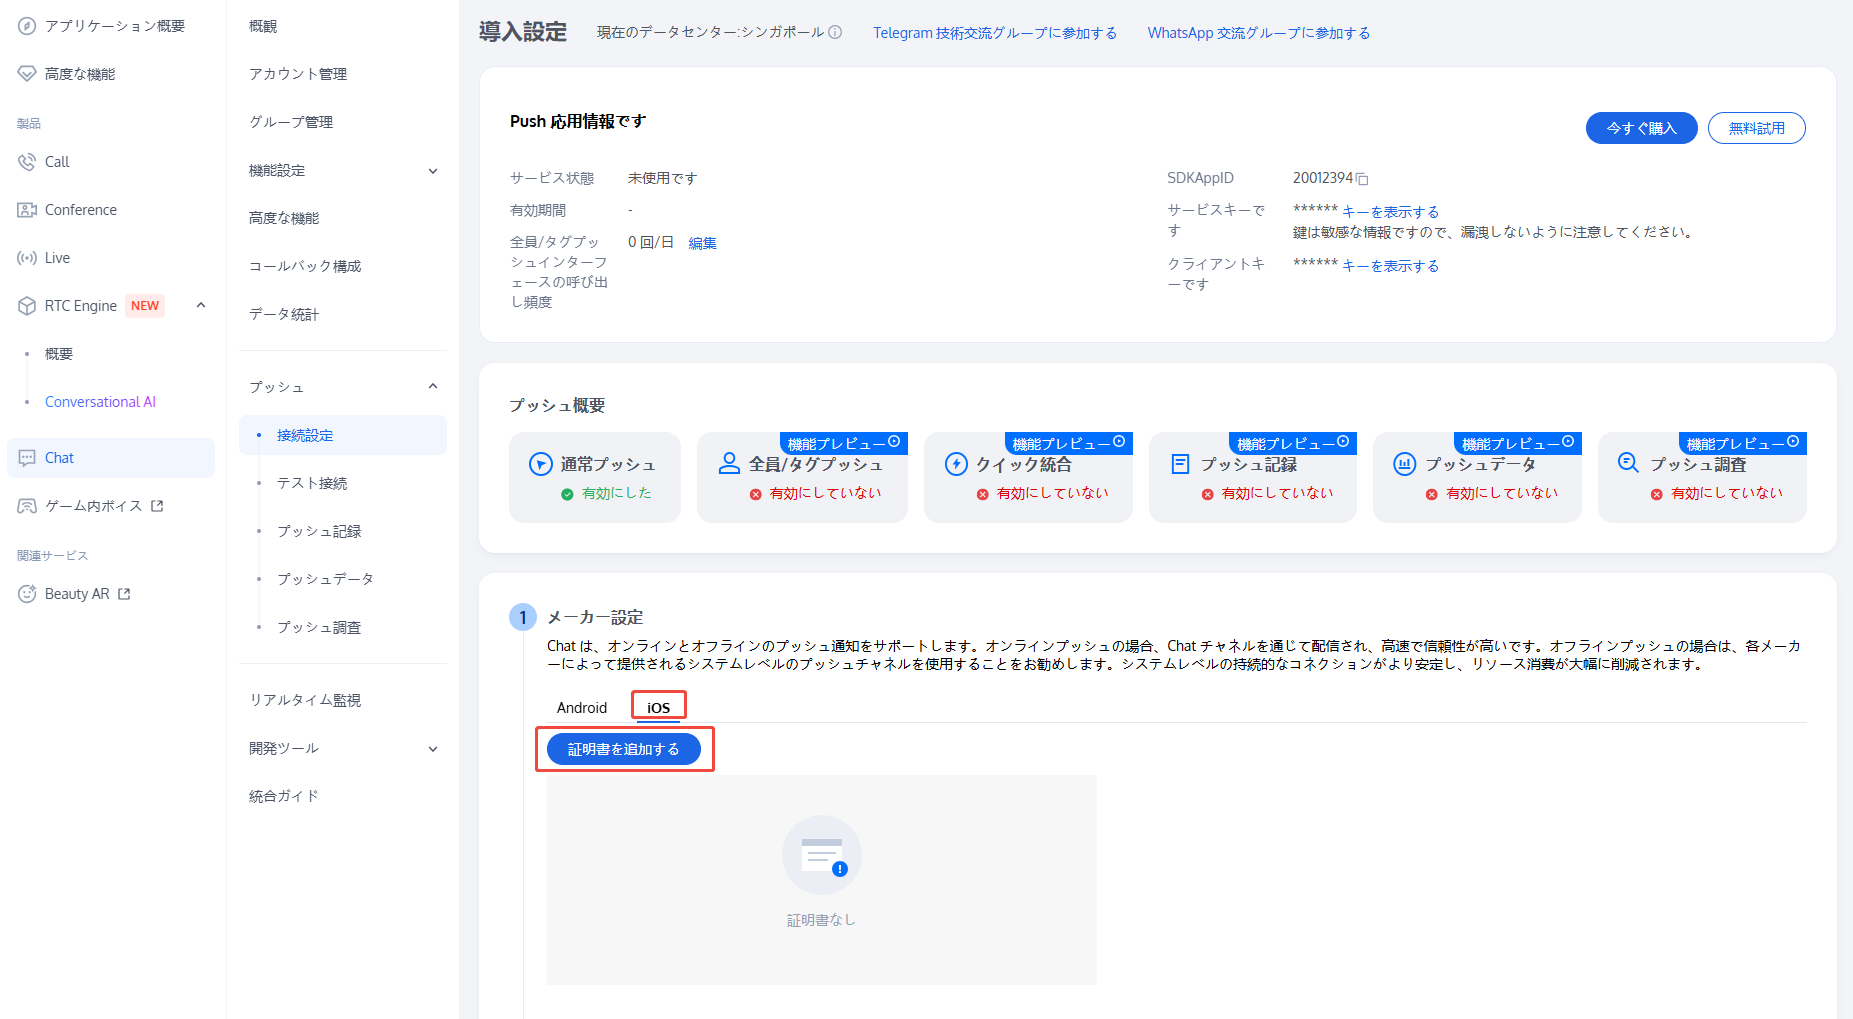Screen dimensions: 1853x1019
Task: Click the ゲーム内ボイス external link icon
Action: tap(157, 506)
